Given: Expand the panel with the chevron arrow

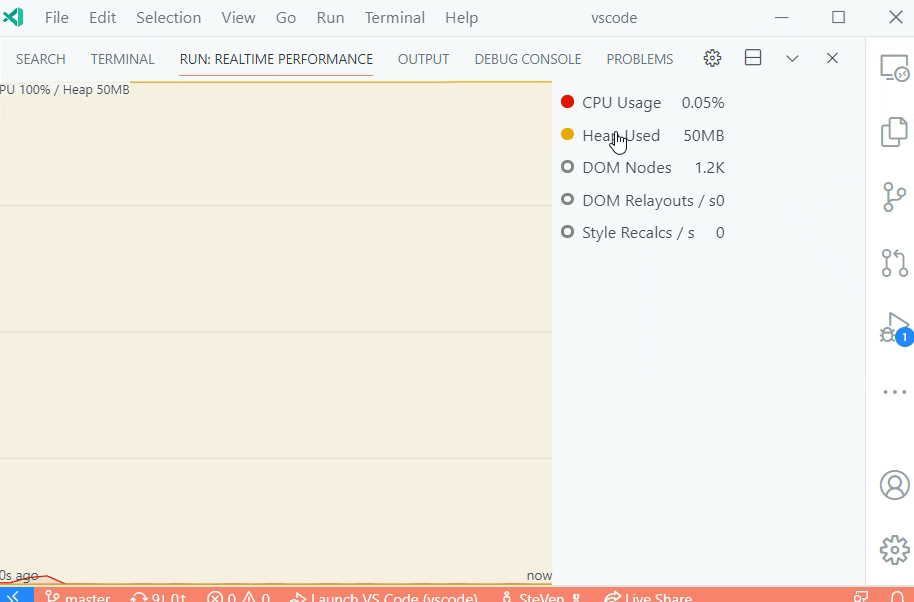Looking at the screenshot, I should click(792, 58).
